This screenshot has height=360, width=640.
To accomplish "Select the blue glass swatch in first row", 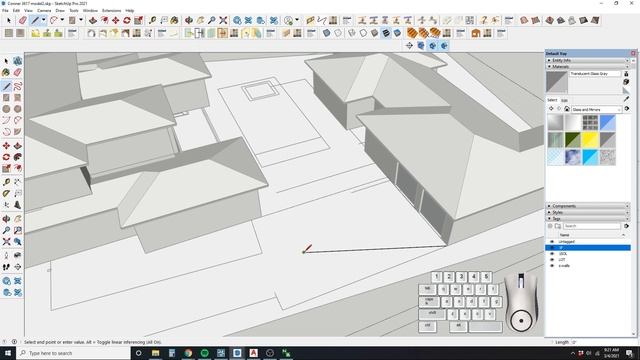I will (607, 123).
